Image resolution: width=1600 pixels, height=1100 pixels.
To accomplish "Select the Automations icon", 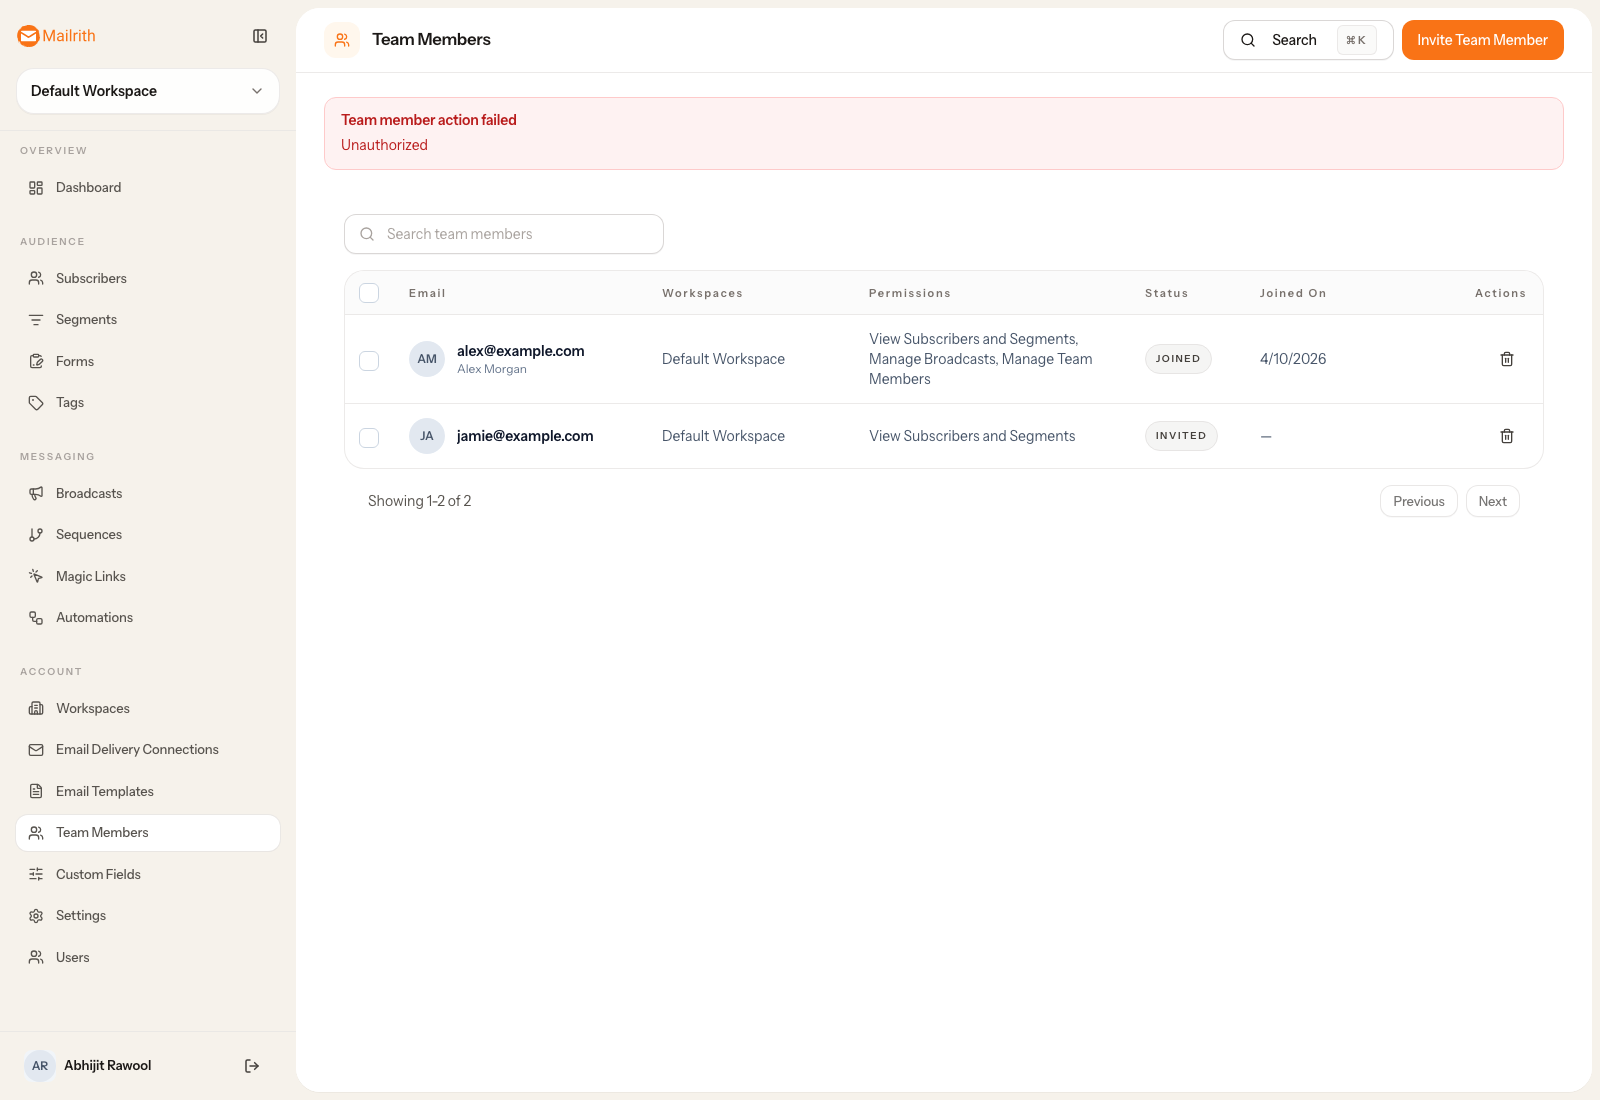I will tap(36, 617).
